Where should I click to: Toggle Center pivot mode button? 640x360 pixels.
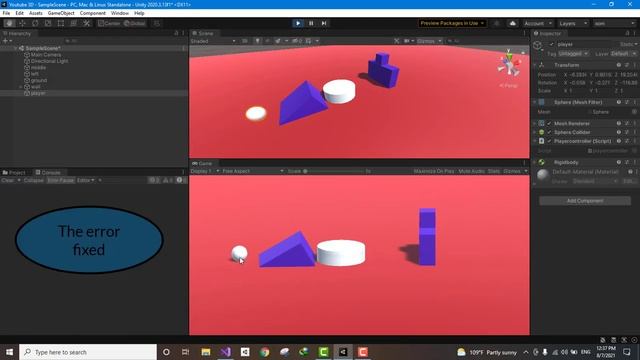[x=109, y=23]
